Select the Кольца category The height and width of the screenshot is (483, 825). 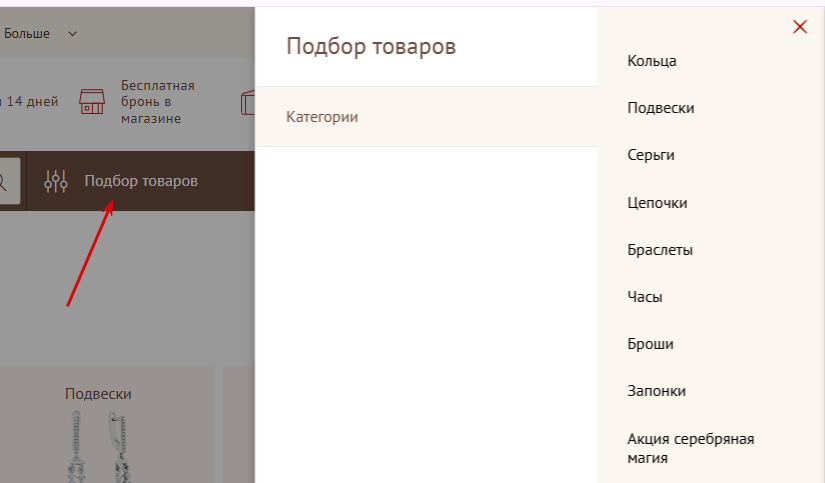(651, 61)
